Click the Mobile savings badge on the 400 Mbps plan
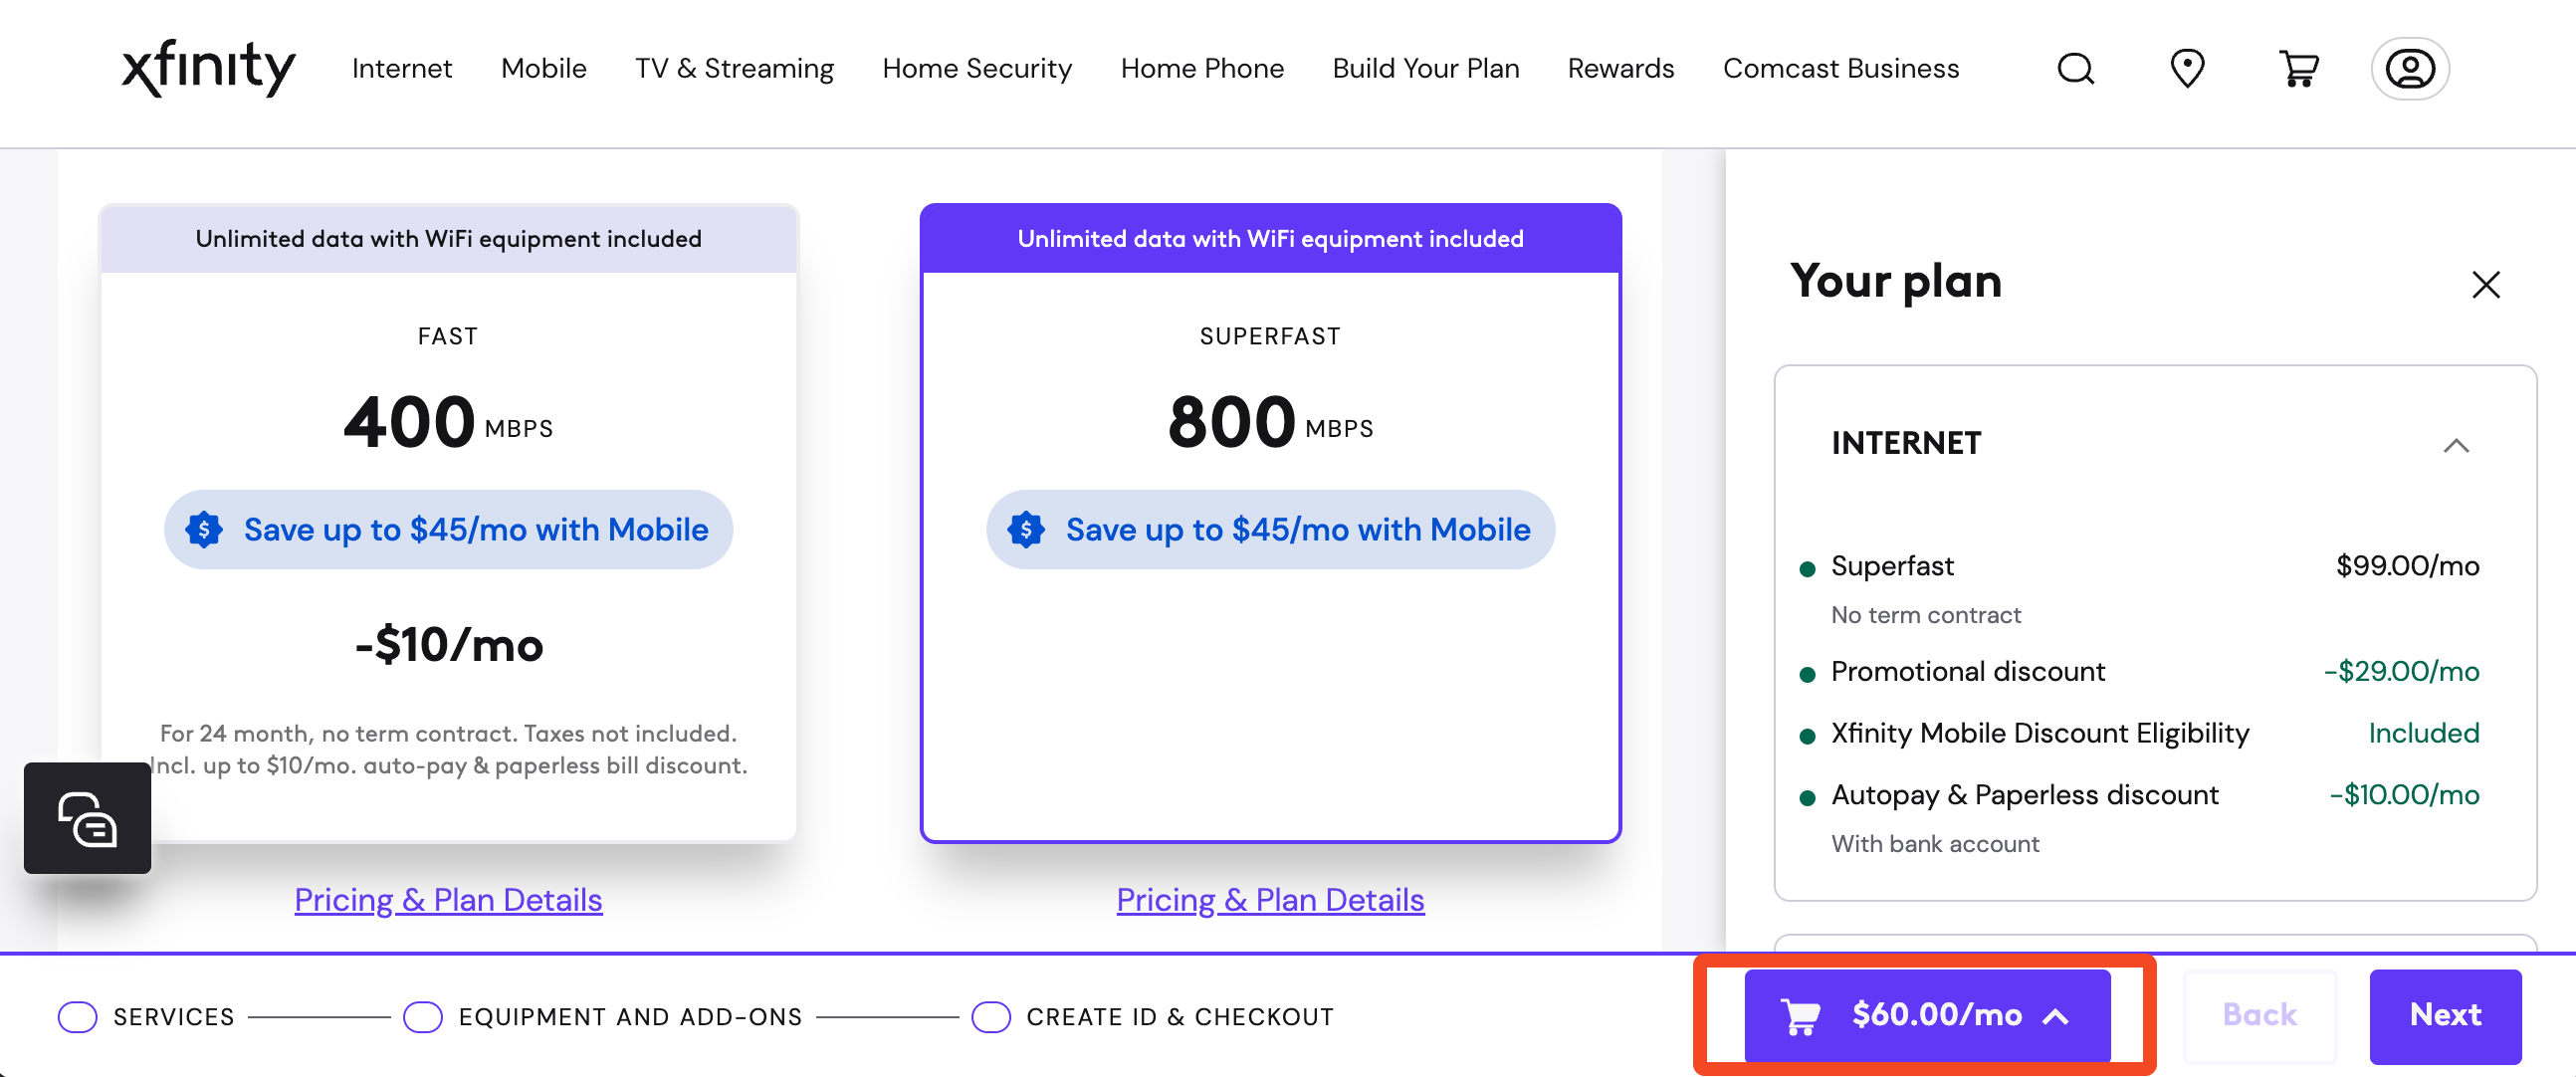This screenshot has height=1077, width=2576. (x=447, y=529)
